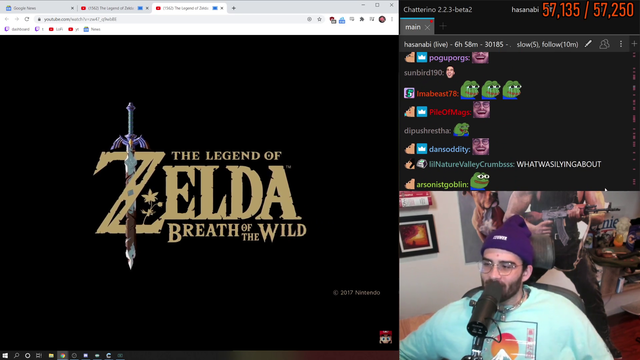Image resolution: width=640 pixels, height=360 pixels.
Task: Open the red extension icon in Chrome toolbar
Action: coord(332,20)
